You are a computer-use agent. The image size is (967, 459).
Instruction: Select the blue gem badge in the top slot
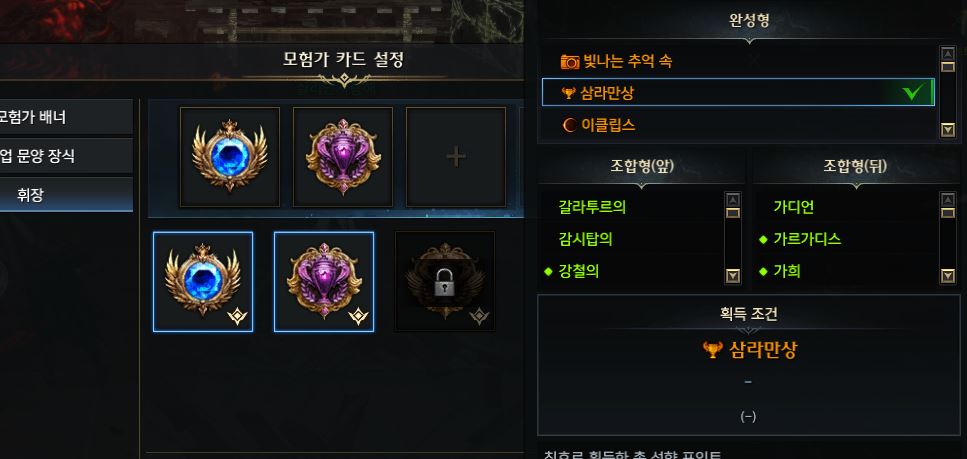coord(229,157)
